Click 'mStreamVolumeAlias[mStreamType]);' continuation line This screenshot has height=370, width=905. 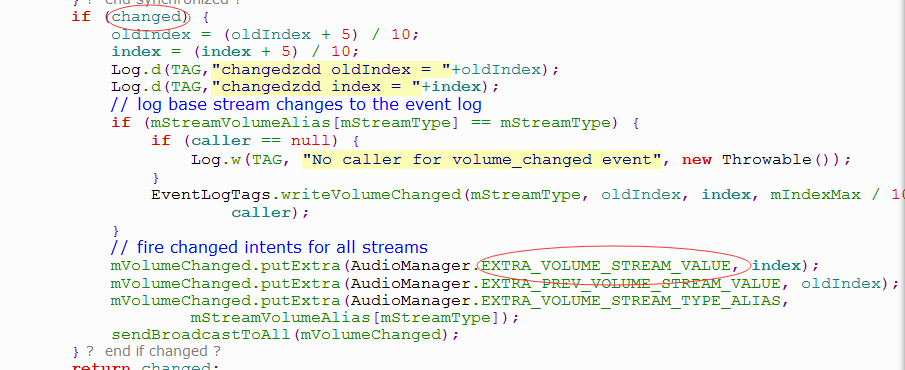click(x=355, y=319)
